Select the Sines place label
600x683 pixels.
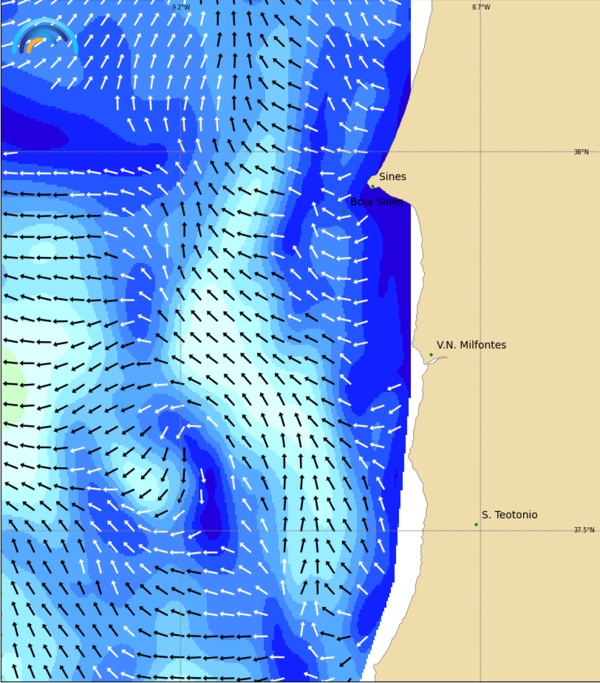(392, 177)
